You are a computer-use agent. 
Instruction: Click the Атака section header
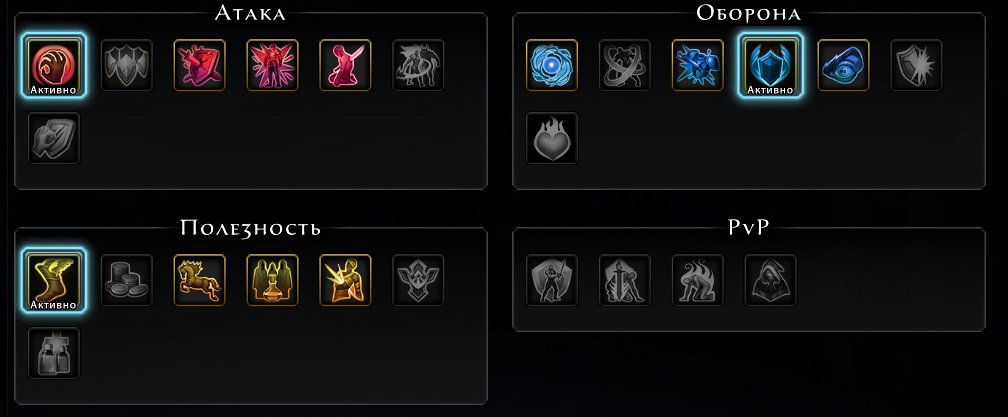pyautogui.click(x=250, y=13)
